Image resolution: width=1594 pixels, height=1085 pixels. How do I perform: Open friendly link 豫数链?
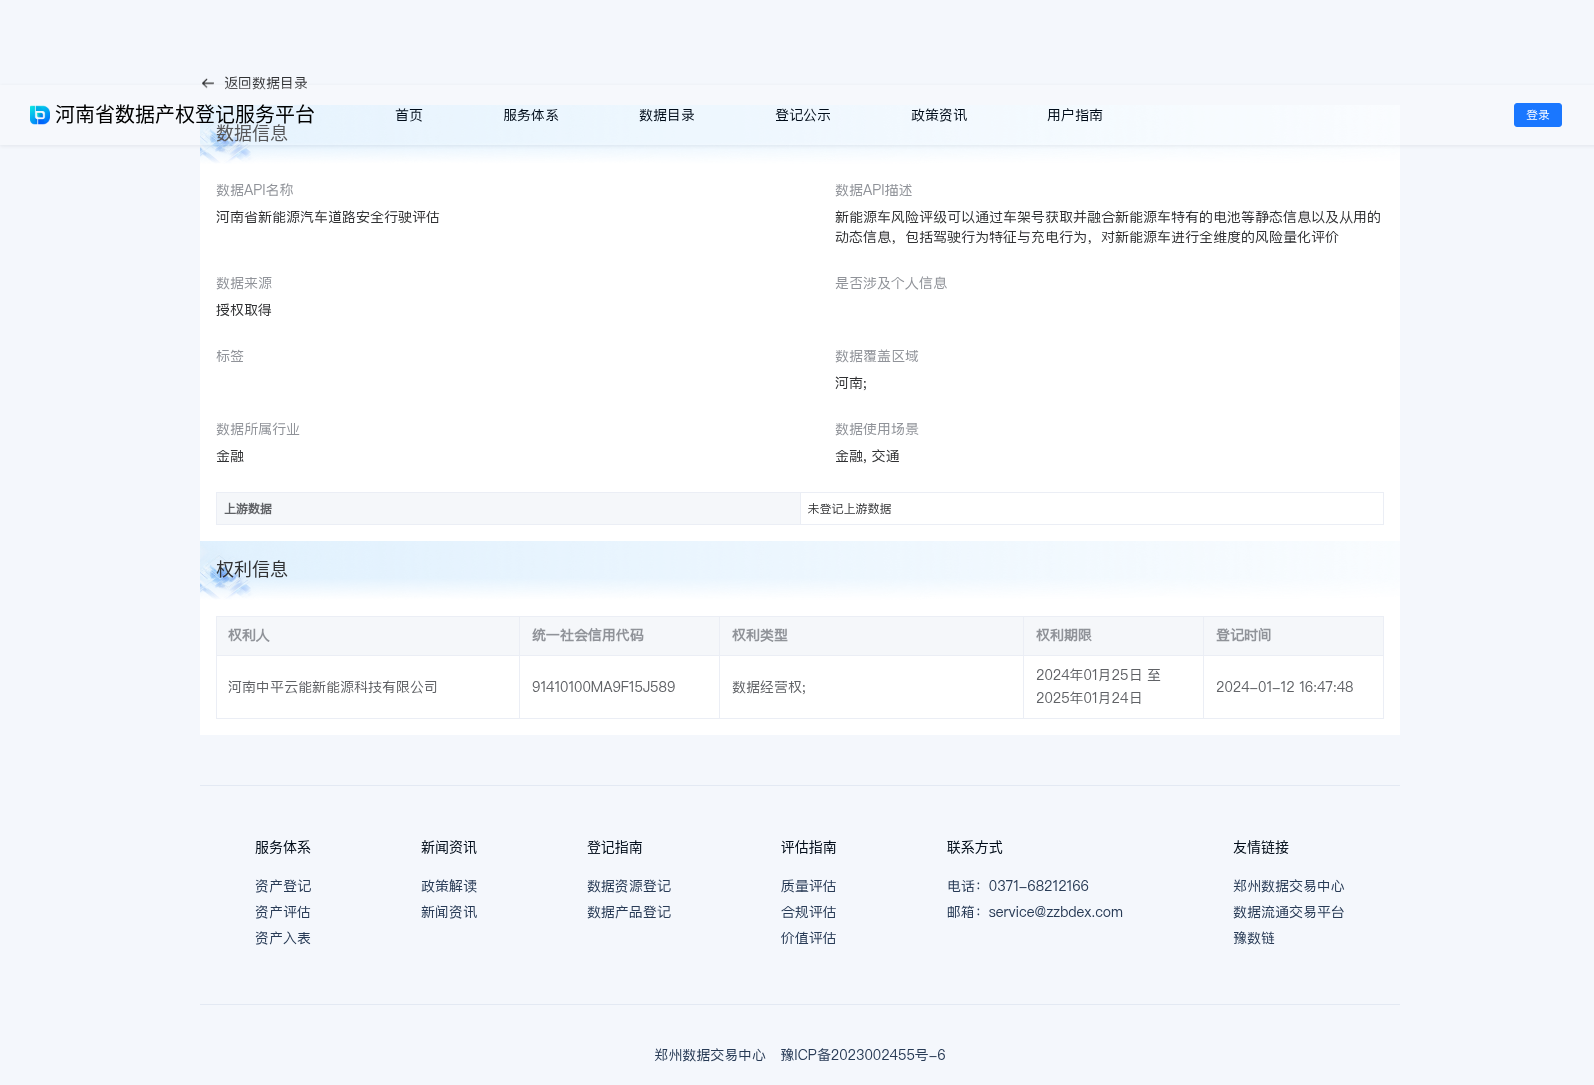click(1254, 938)
